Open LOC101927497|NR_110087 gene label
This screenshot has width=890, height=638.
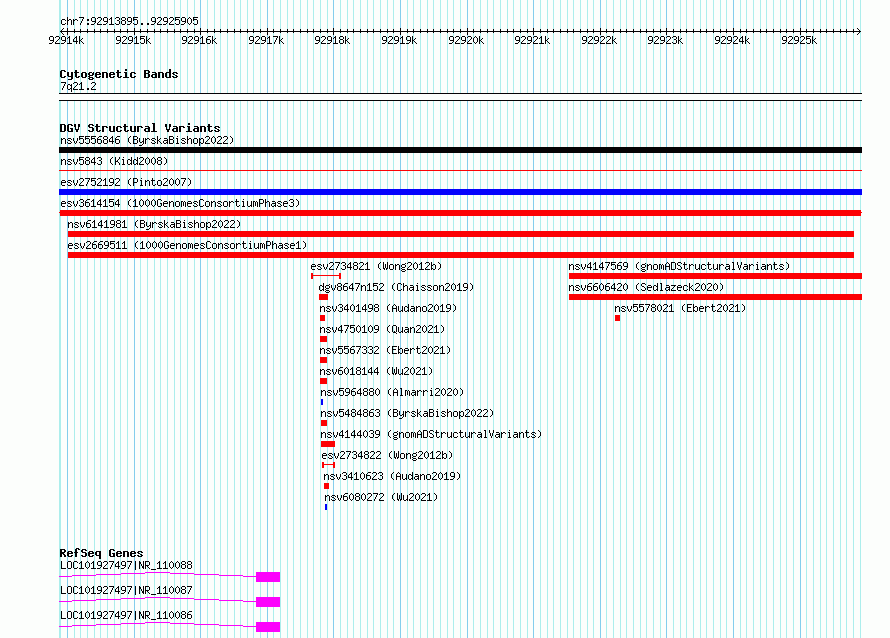tap(126, 590)
